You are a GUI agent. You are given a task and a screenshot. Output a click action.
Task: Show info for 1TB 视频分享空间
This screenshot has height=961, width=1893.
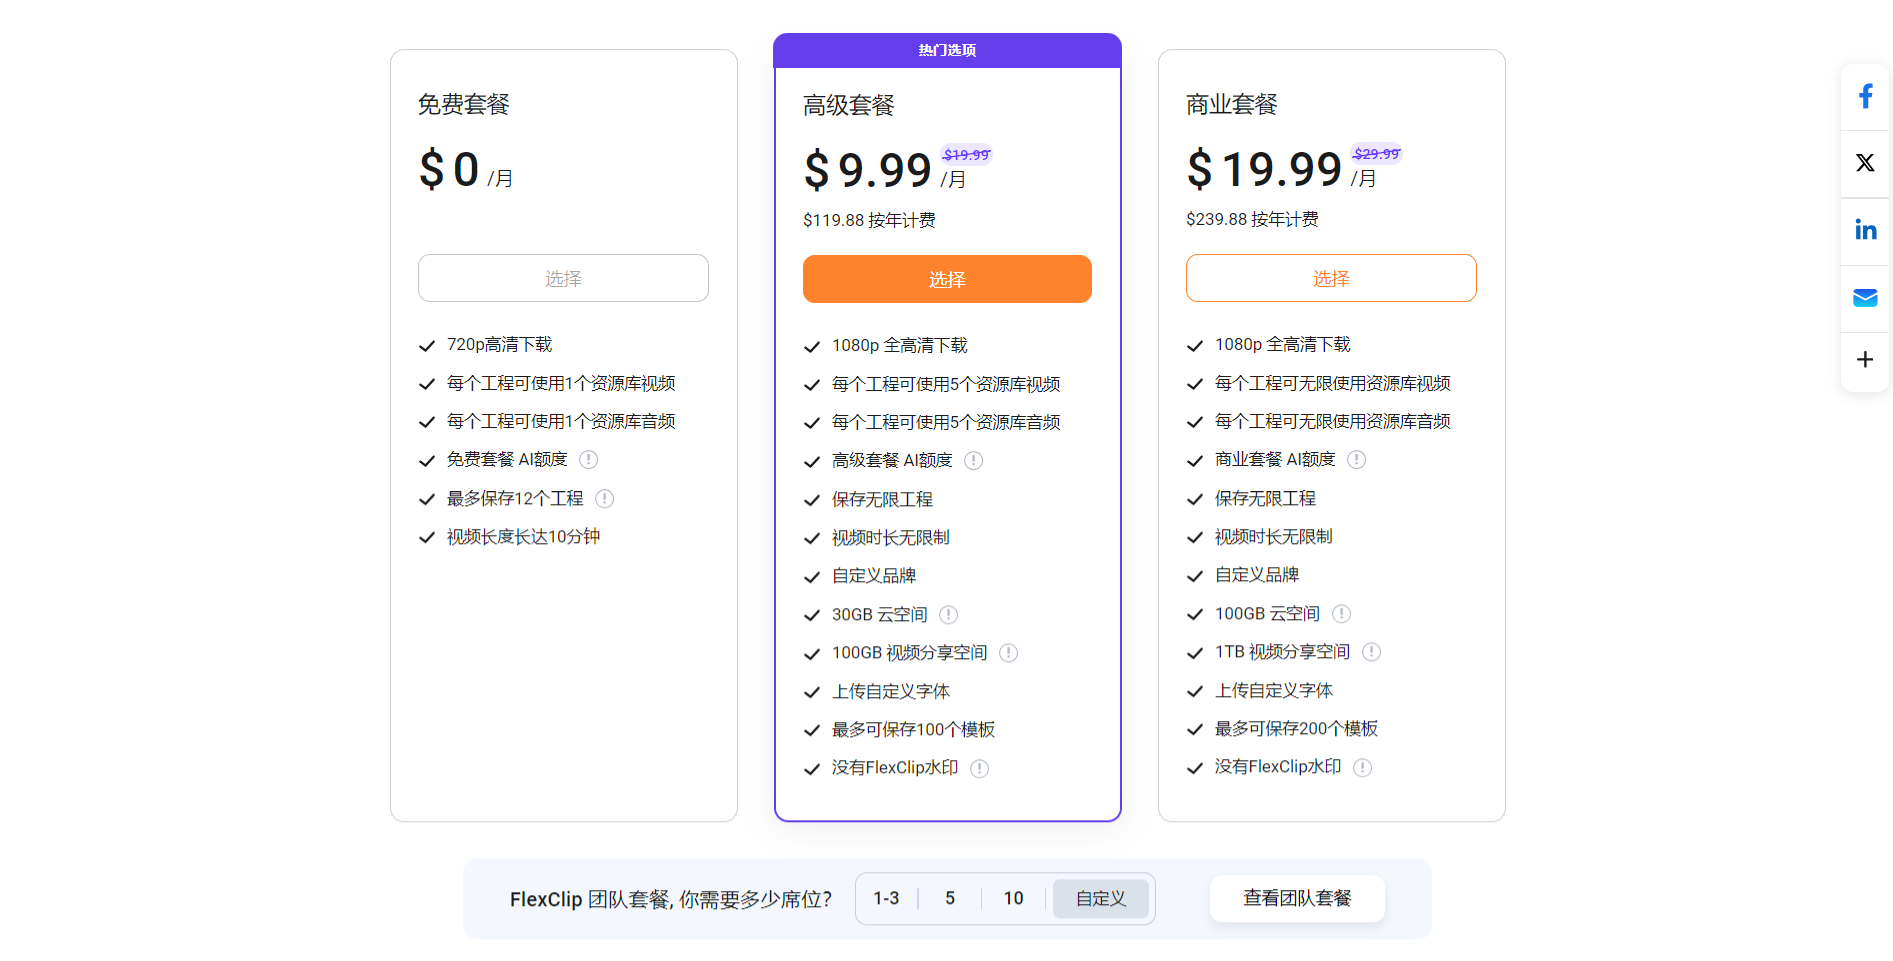pos(1372,652)
